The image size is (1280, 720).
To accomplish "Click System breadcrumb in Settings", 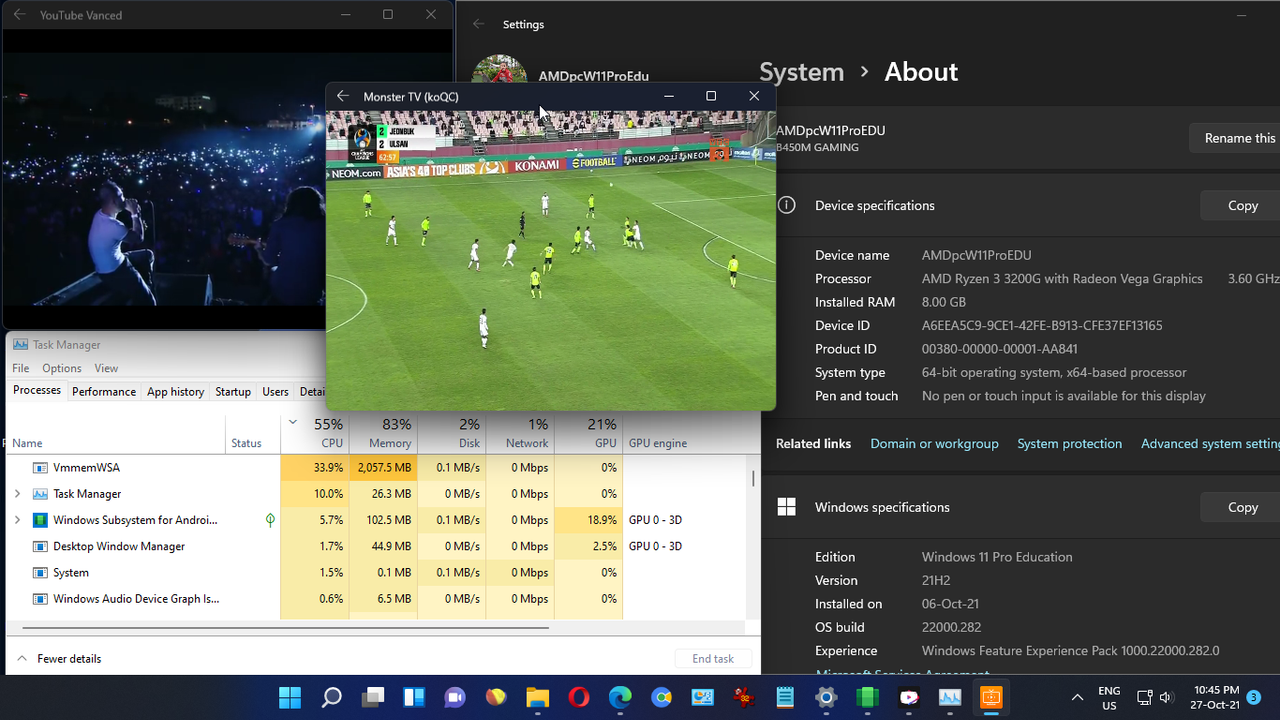I will 801,72.
